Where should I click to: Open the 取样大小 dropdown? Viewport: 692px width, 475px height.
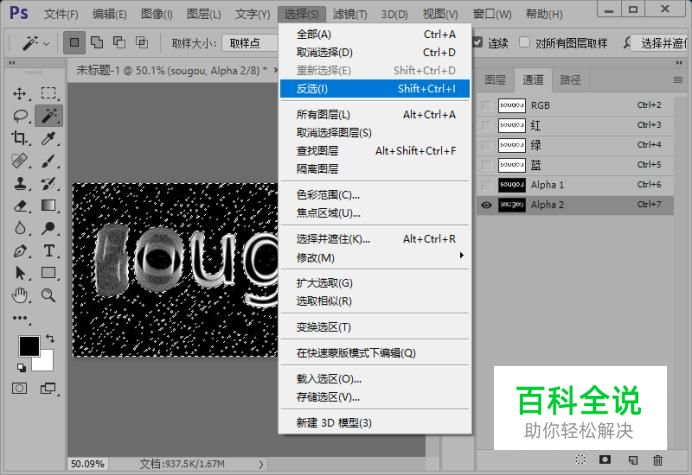tap(250, 43)
